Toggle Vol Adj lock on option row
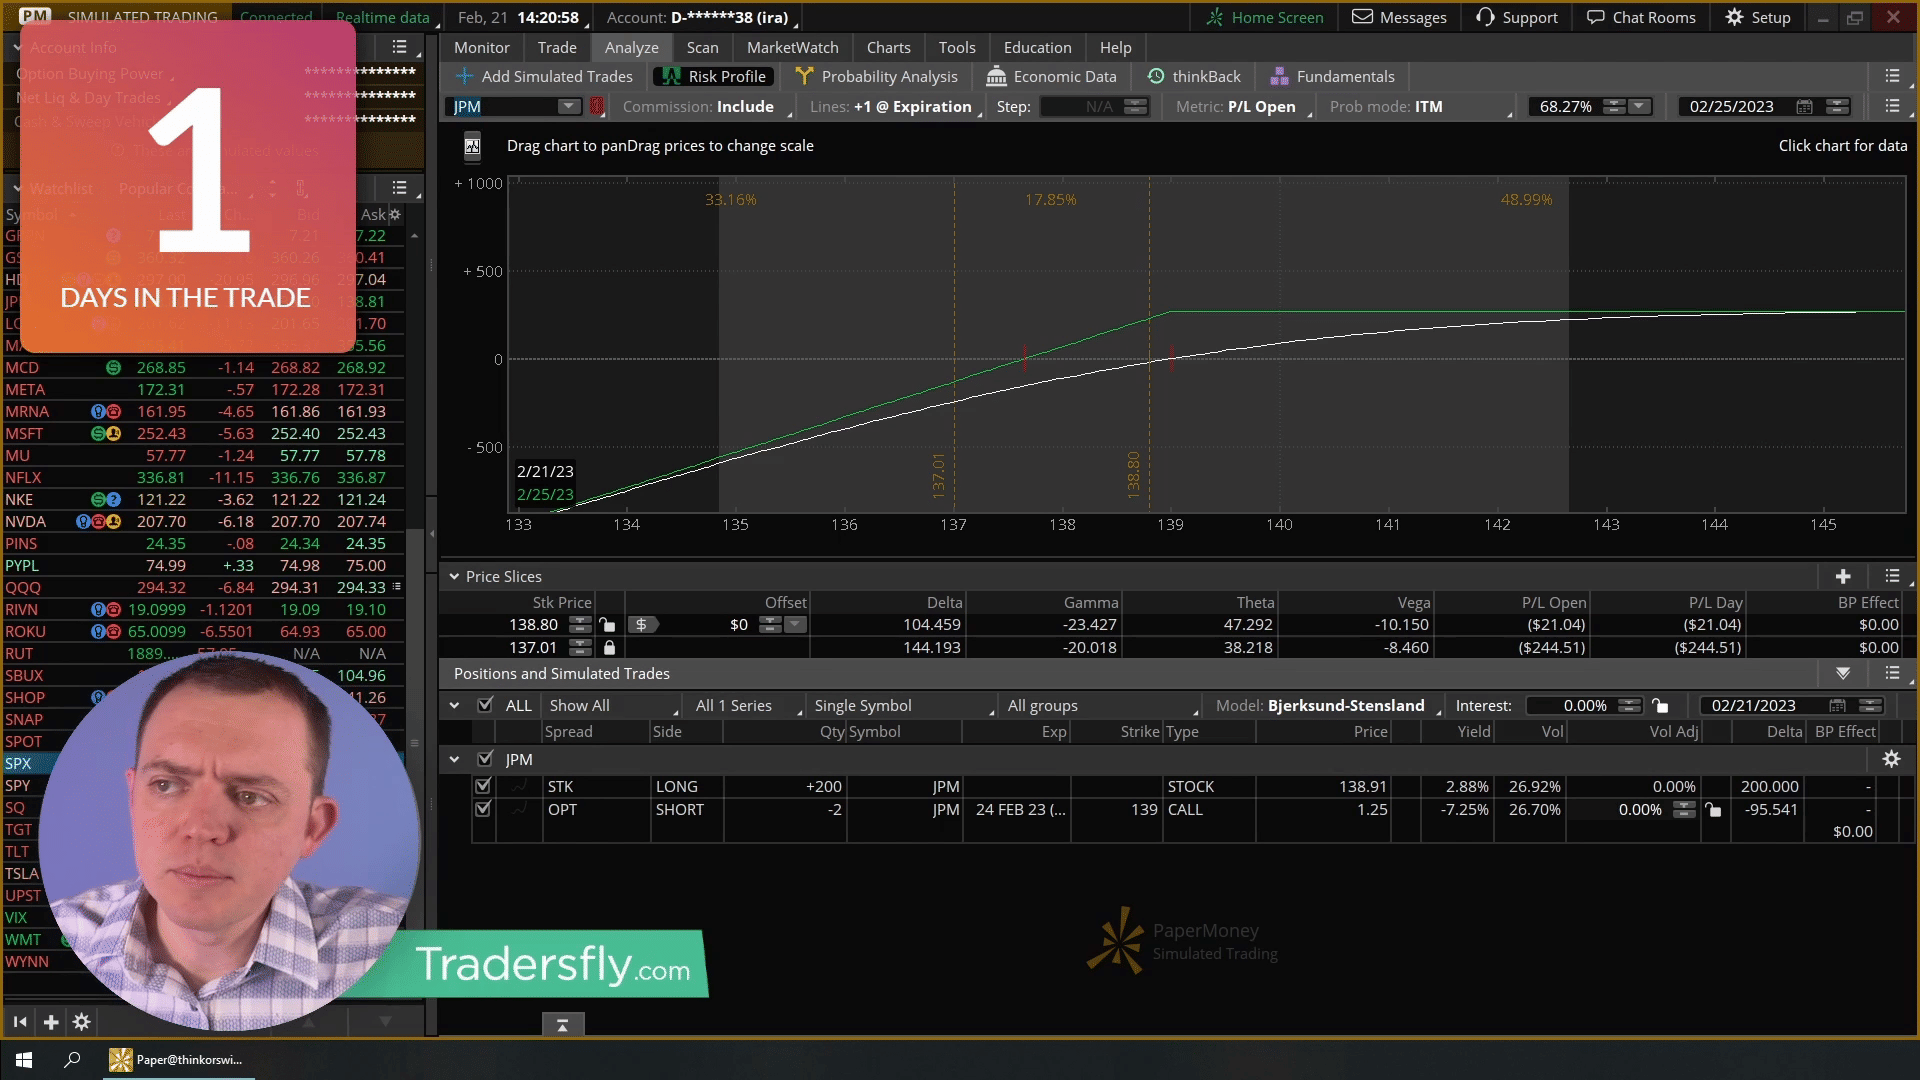The width and height of the screenshot is (1920, 1080). point(1714,810)
